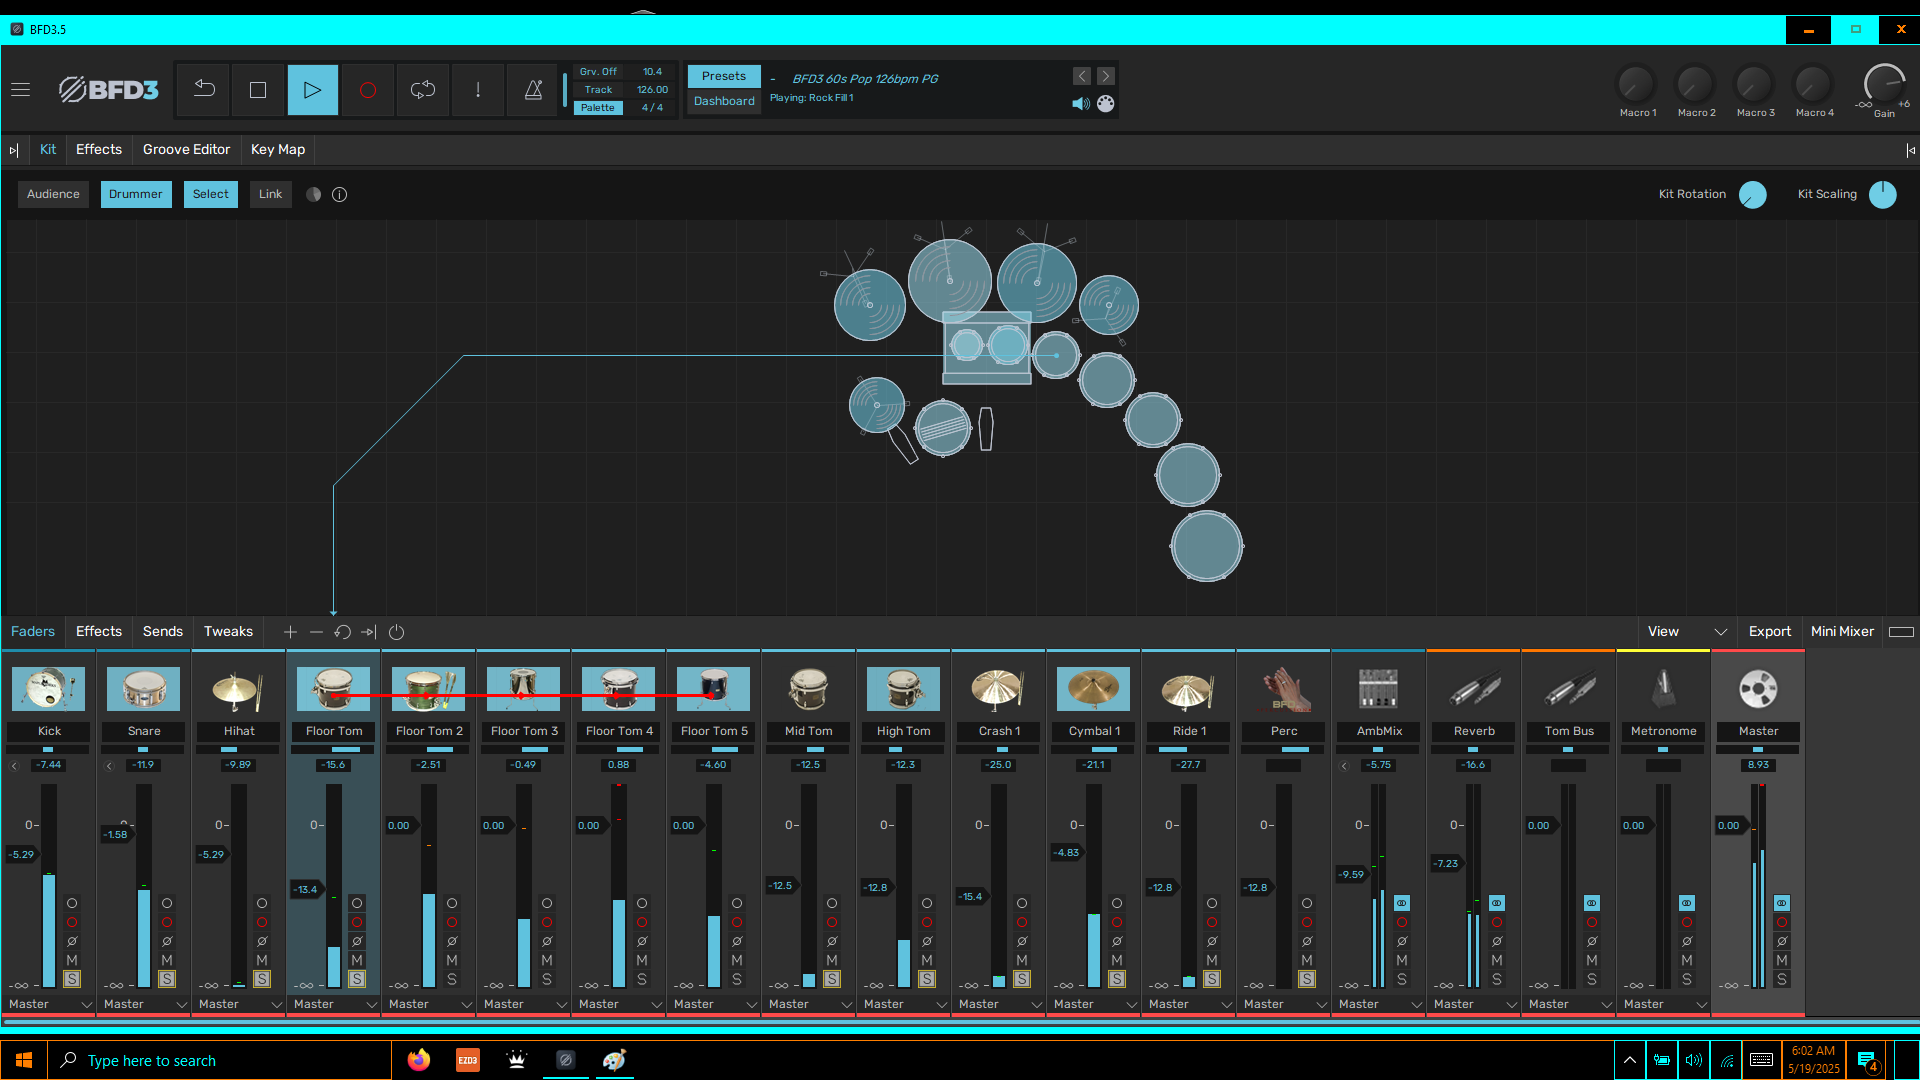Click the Dashboard button
The width and height of the screenshot is (1920, 1080).
(724, 101)
